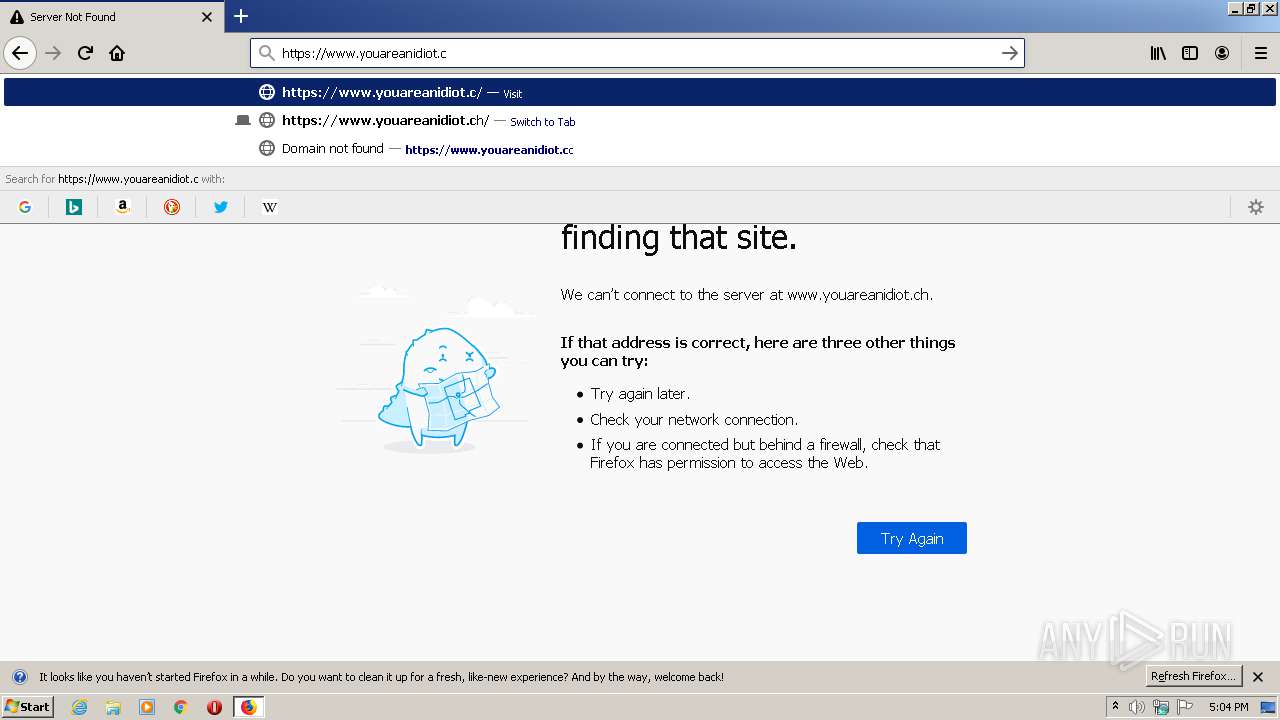The height and width of the screenshot is (720, 1280).
Task: Open the media player taskbar icon
Action: point(147,707)
